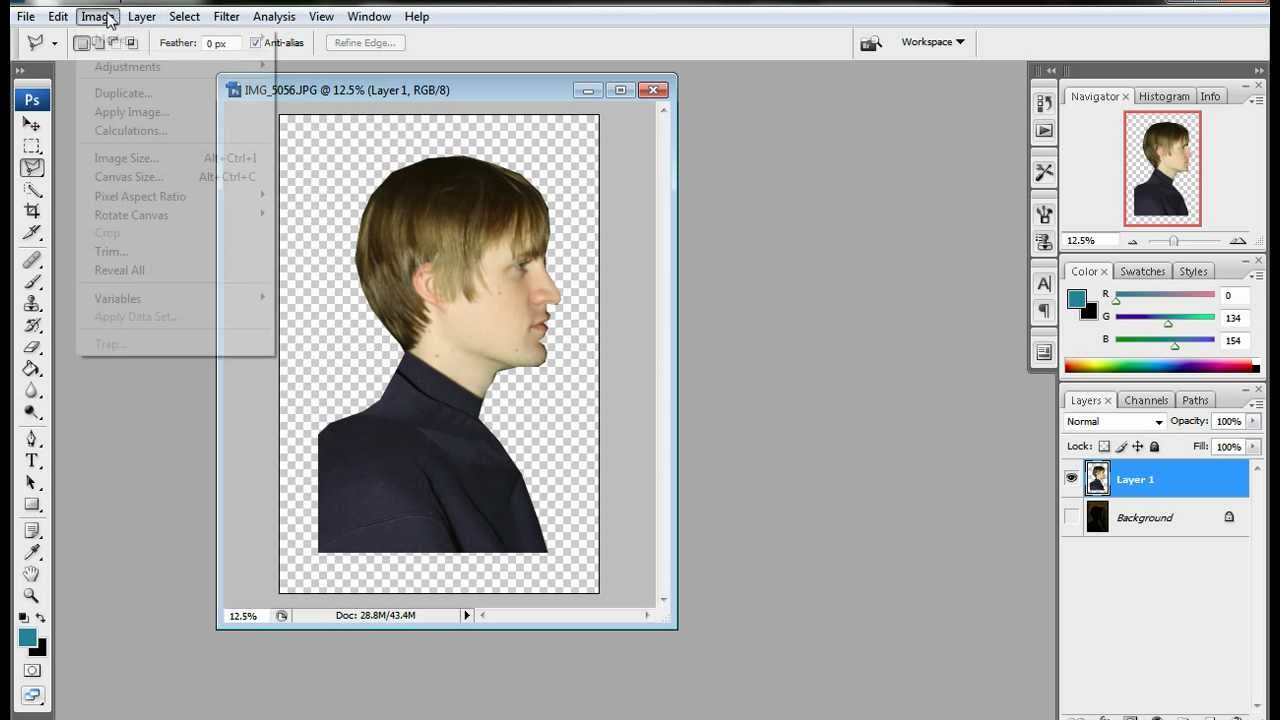The height and width of the screenshot is (720, 1280).
Task: Click Navigator zoom out button
Action: click(x=1132, y=241)
